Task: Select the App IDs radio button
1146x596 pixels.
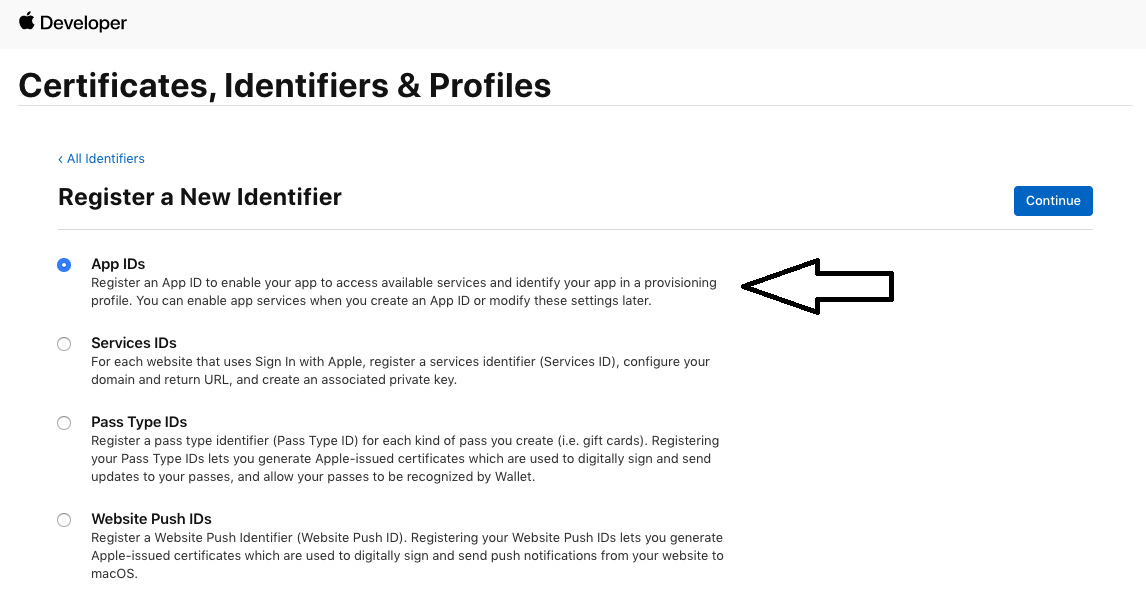Action: (x=64, y=265)
